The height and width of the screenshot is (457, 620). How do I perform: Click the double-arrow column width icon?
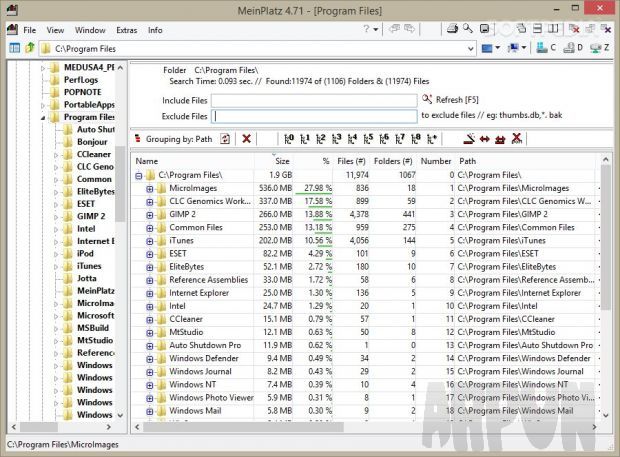[x=484, y=139]
